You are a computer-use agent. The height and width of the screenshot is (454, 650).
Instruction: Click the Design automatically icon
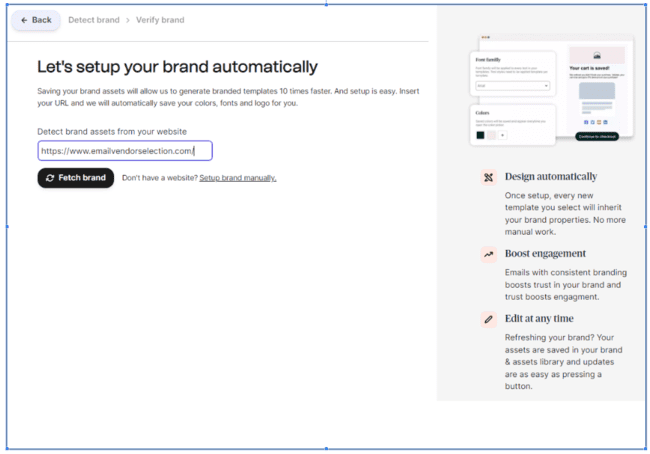tap(488, 177)
